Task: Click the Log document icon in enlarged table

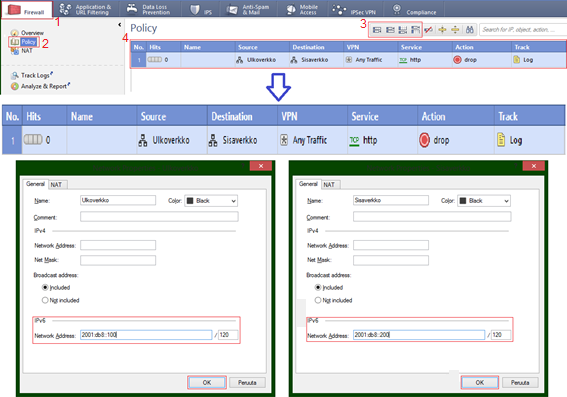Action: pyautogui.click(x=501, y=140)
